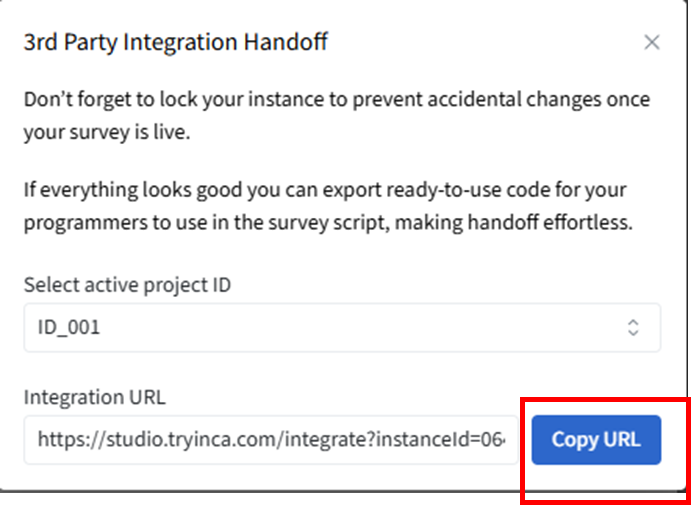Toggle the project ID selector arrows
This screenshot has width=691, height=505.
click(633, 328)
